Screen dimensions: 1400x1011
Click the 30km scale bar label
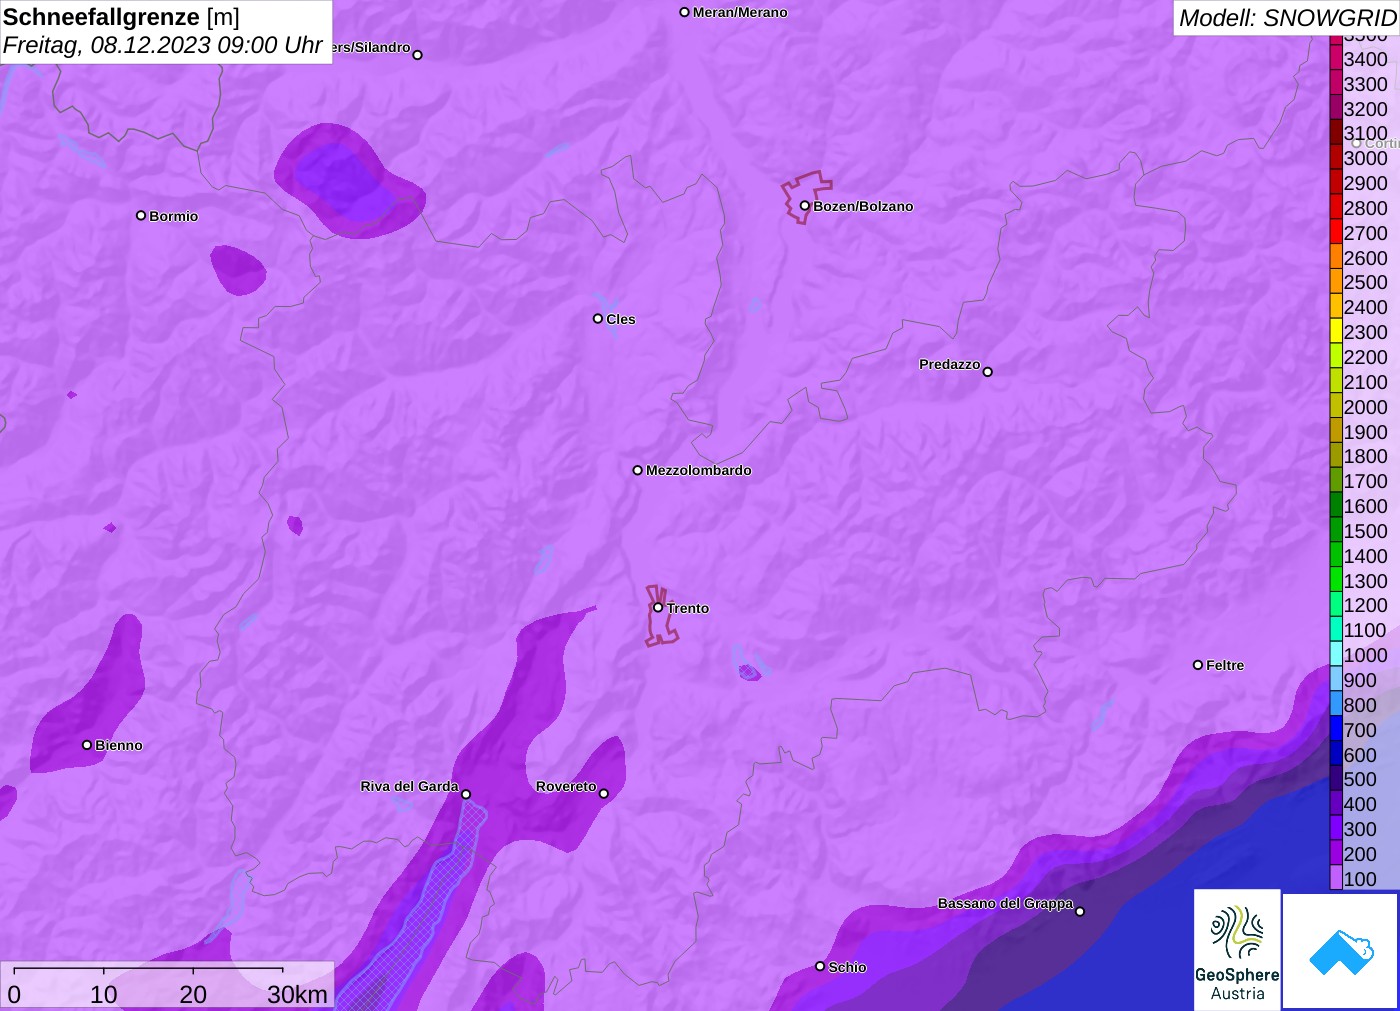(x=297, y=994)
